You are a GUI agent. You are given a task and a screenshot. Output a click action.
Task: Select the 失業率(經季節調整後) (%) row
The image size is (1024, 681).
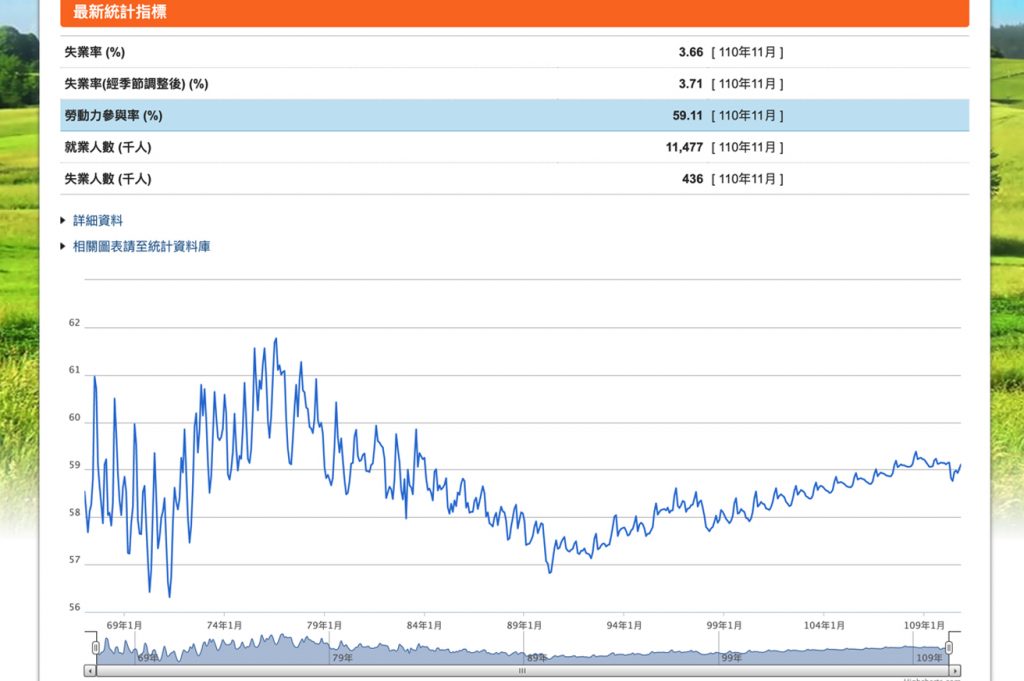coord(515,84)
